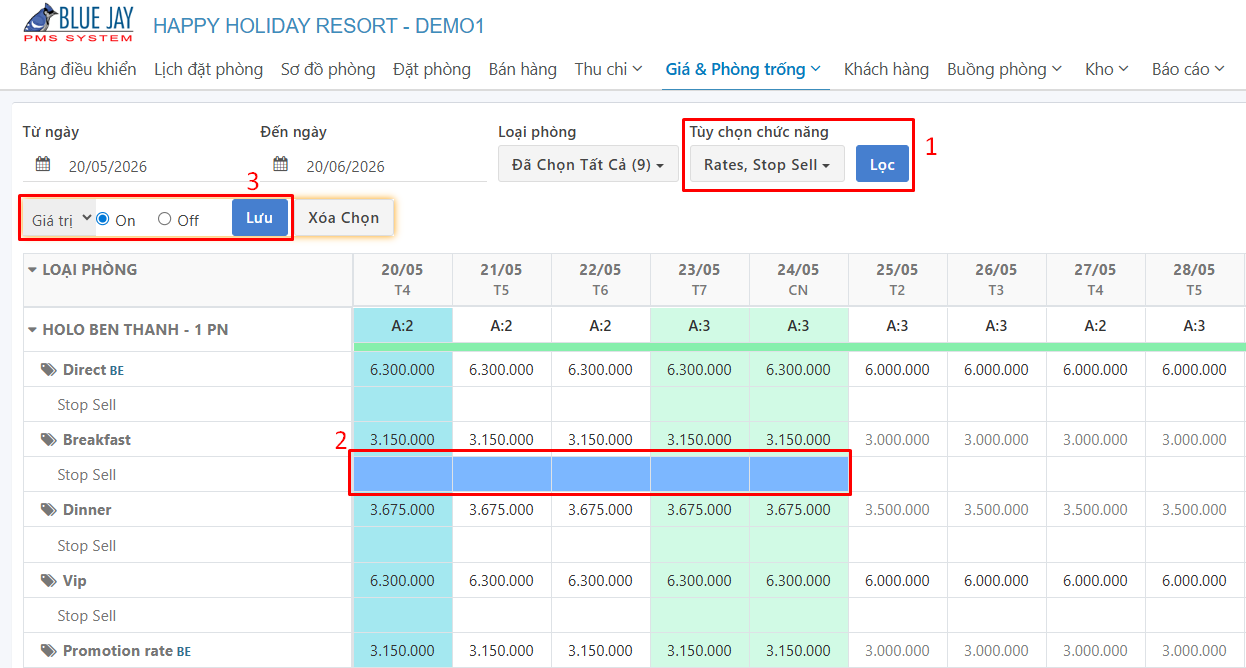This screenshot has height=668, width=1246.
Task: Click the Blue Jay PMS logo
Action: [77, 23]
